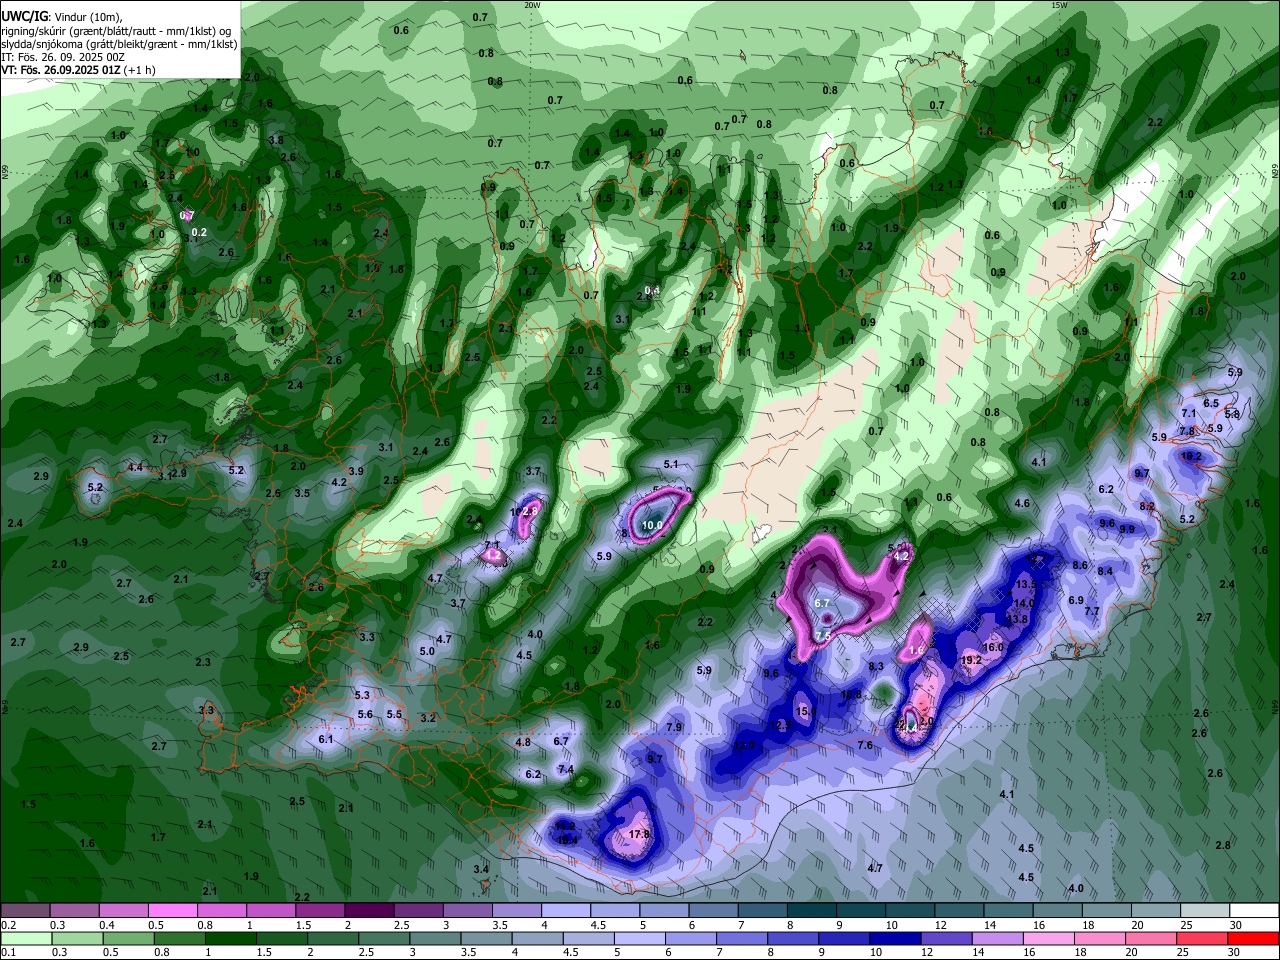
Task: Click the 17.8 precipitation value
Action: coord(640,834)
